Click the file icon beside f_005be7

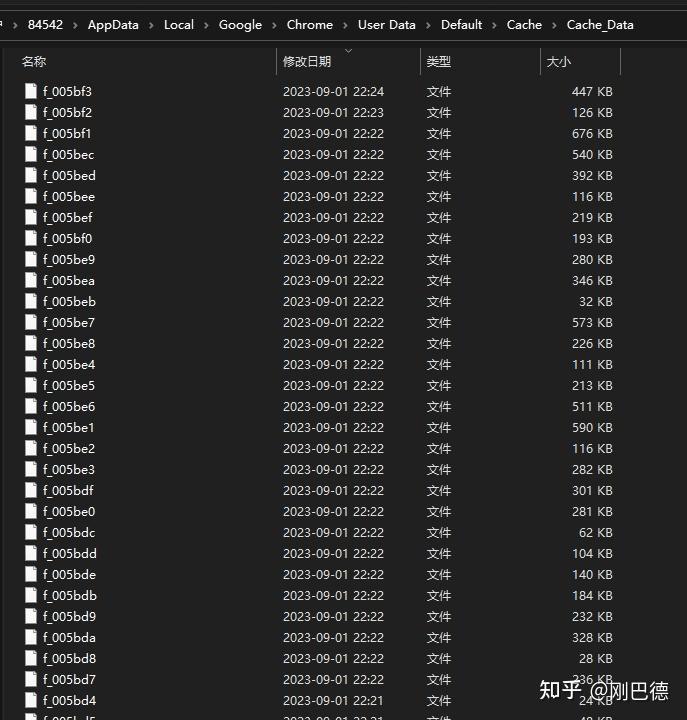(31, 322)
